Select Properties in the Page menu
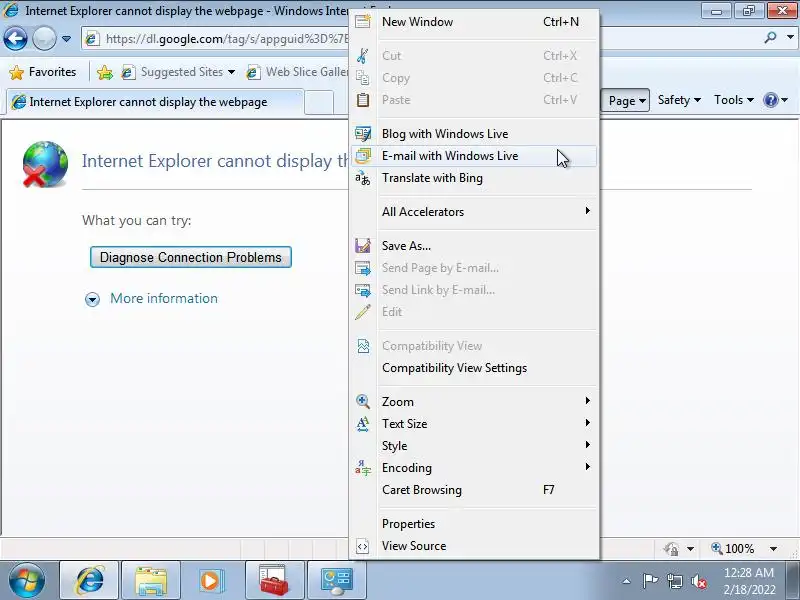 pyautogui.click(x=474, y=524)
